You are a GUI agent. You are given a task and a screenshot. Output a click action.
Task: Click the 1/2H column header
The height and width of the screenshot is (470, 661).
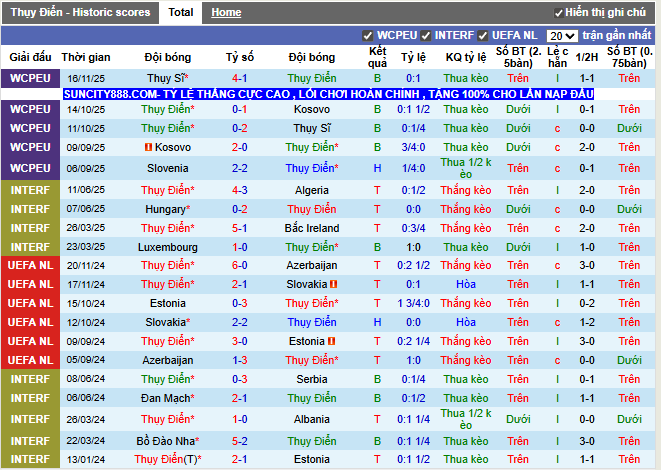587,57
